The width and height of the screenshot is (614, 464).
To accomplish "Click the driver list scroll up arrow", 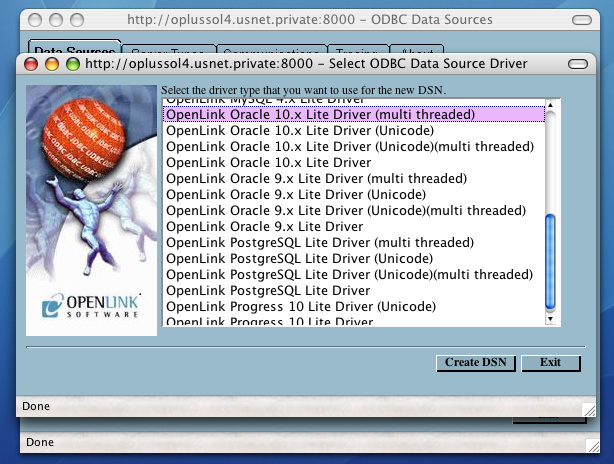I will 550,105.
